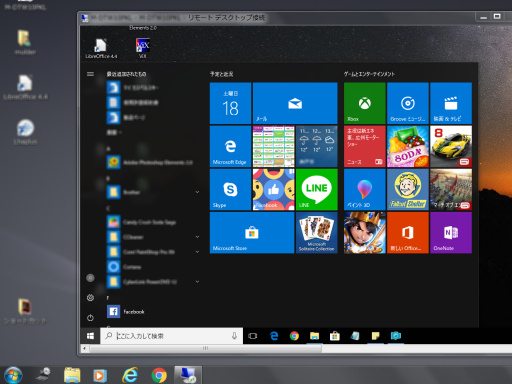Click the Windows 7 Start orb
This screenshot has height=384, width=512.
click(x=13, y=375)
